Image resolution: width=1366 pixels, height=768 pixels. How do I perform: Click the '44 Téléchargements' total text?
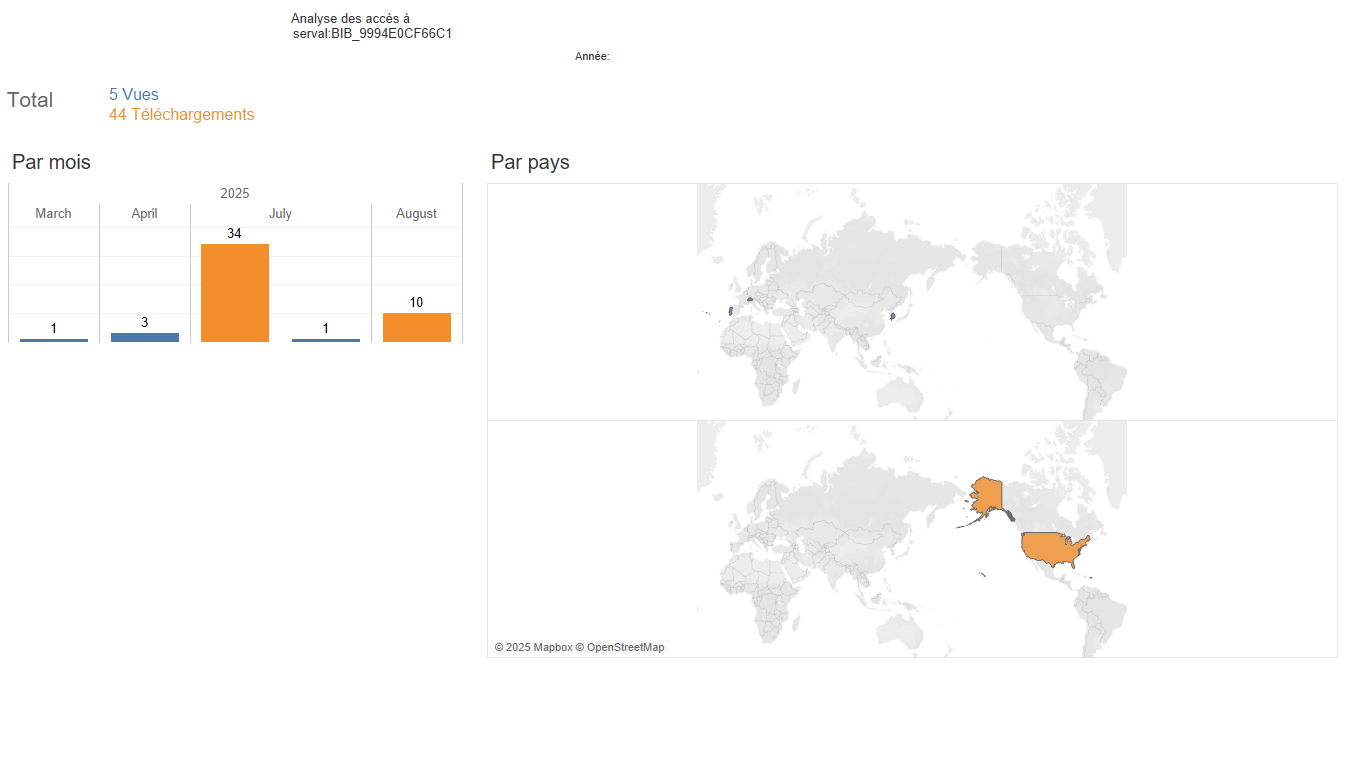(182, 115)
